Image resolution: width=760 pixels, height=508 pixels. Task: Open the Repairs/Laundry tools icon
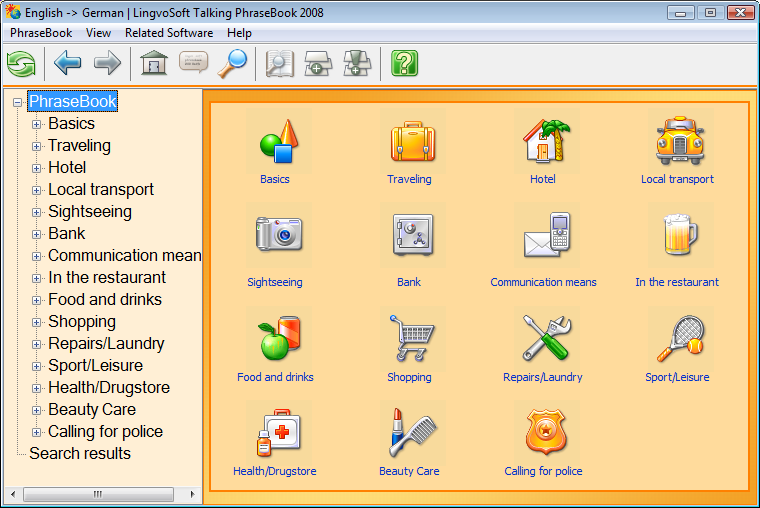tap(547, 338)
